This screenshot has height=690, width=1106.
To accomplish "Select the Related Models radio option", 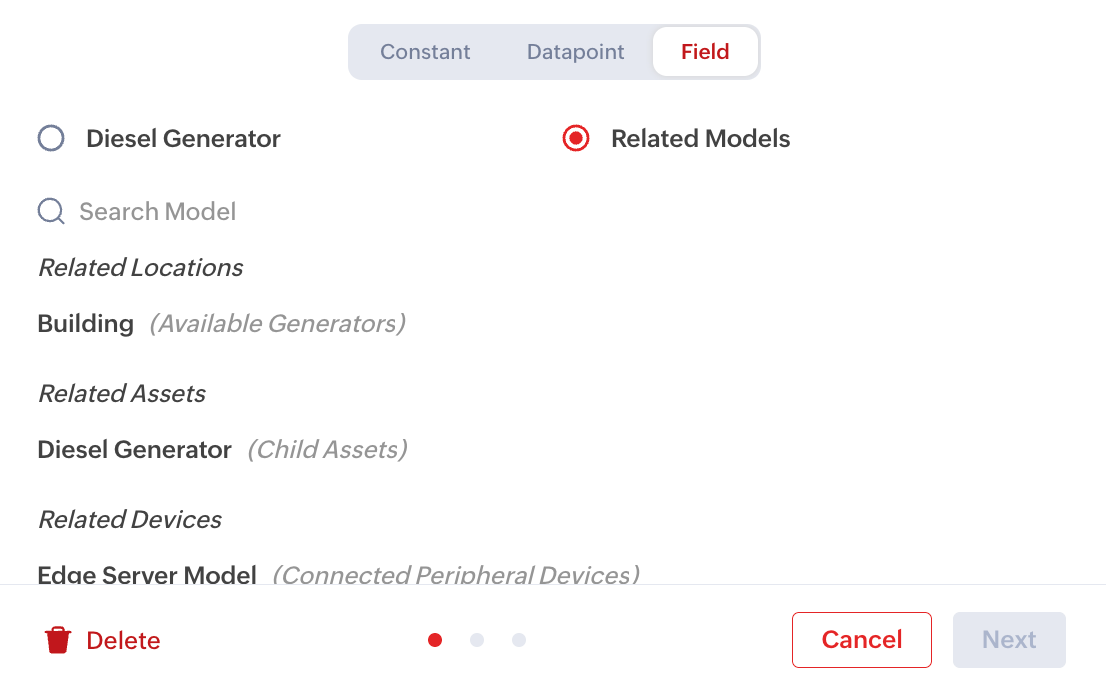I will point(576,138).
